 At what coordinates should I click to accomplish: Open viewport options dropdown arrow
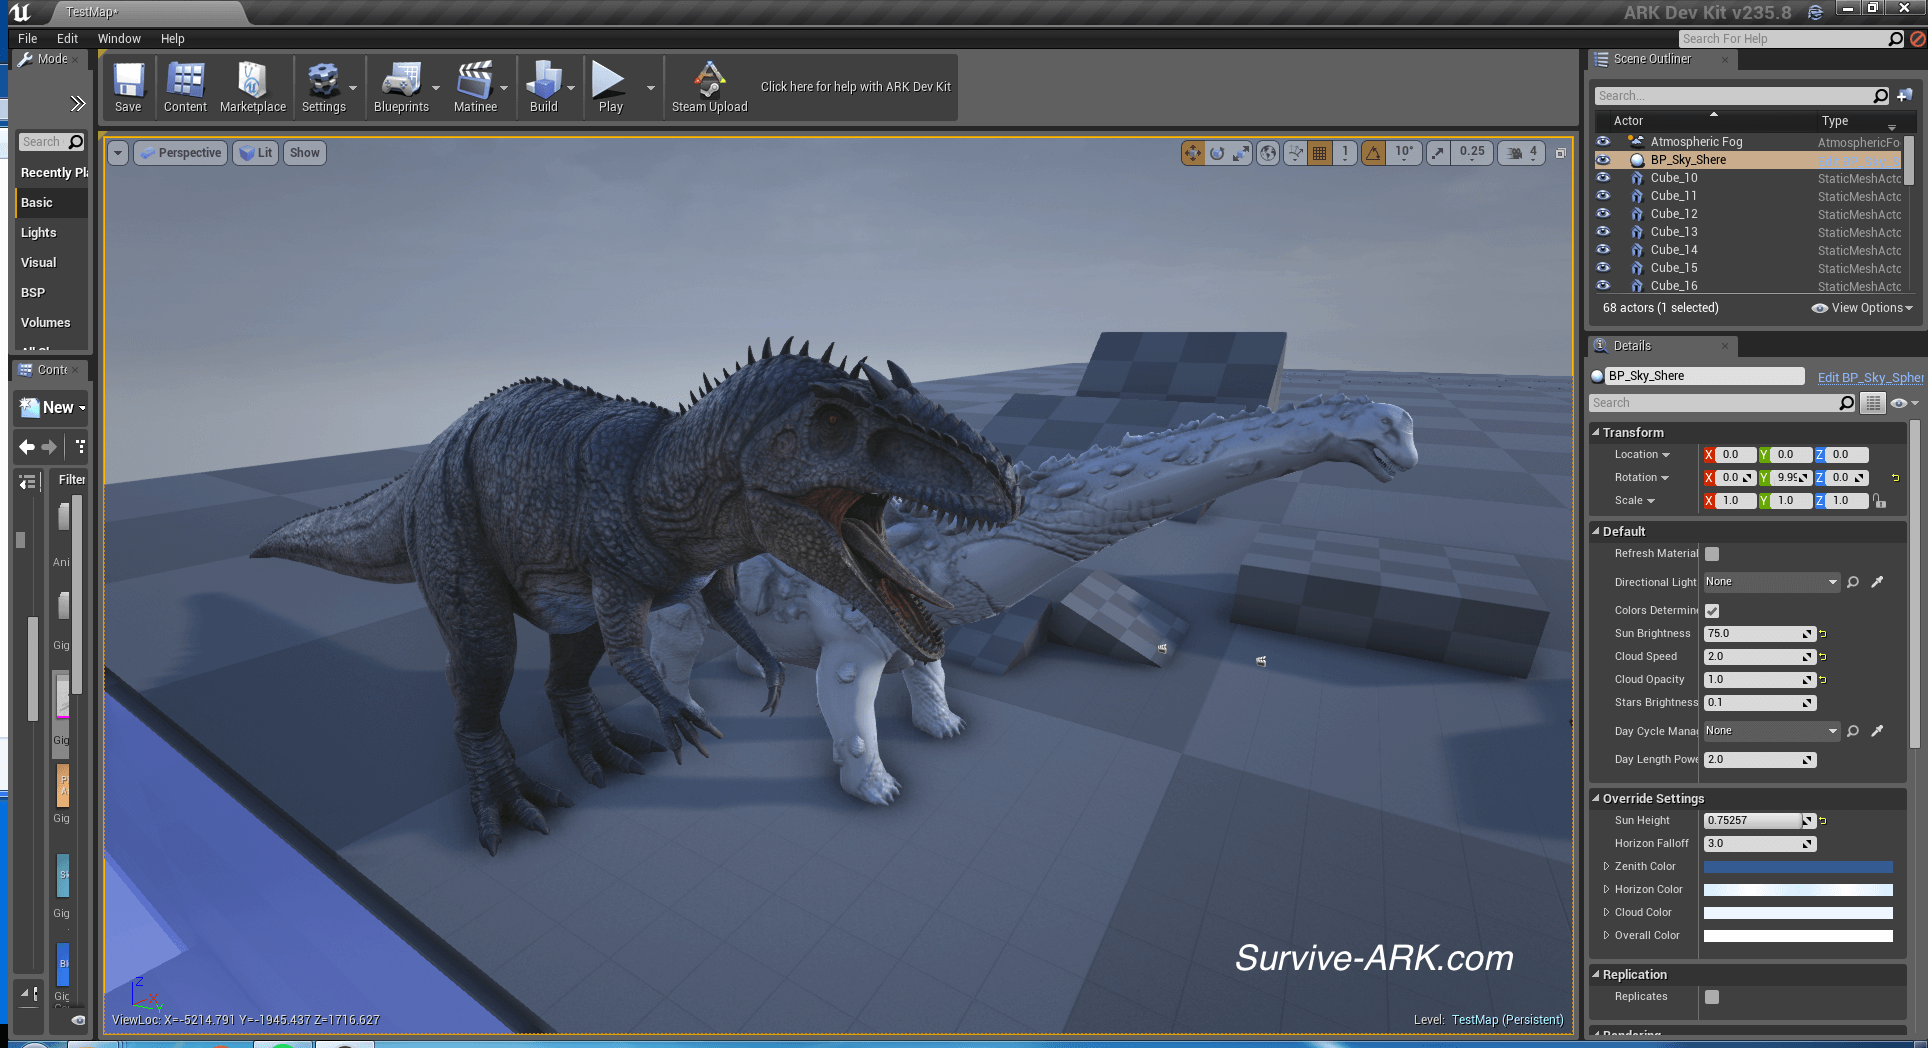[118, 153]
